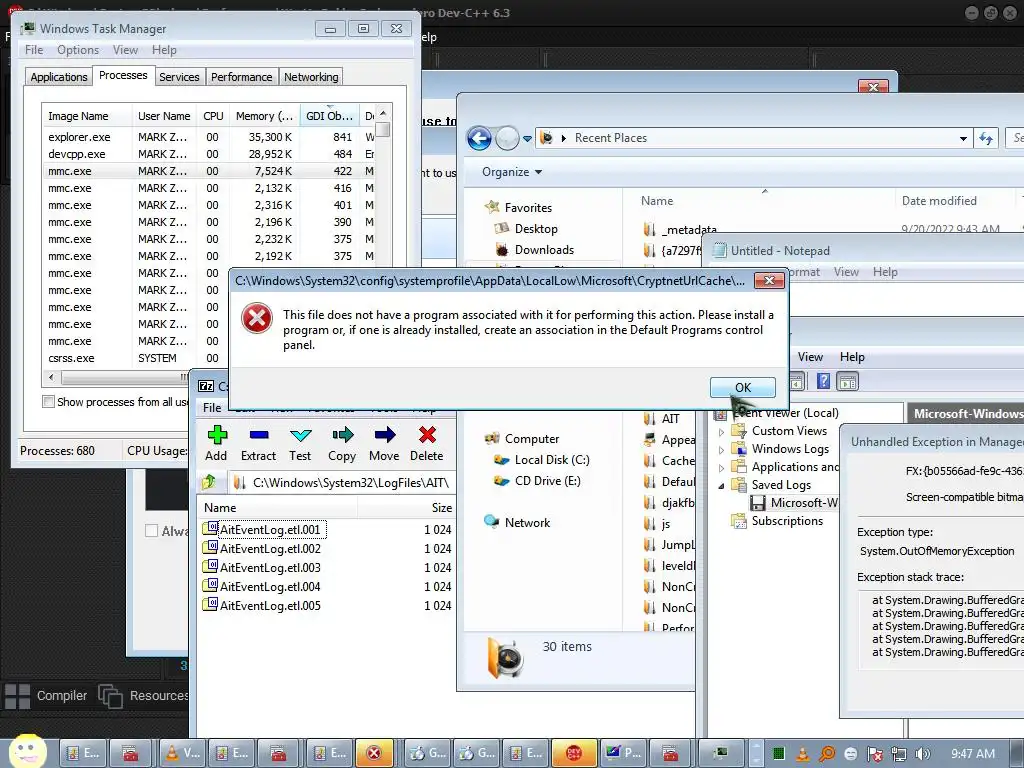Screen dimensions: 1024x768
Task: Sort processes by Memory column
Action: coord(264,116)
